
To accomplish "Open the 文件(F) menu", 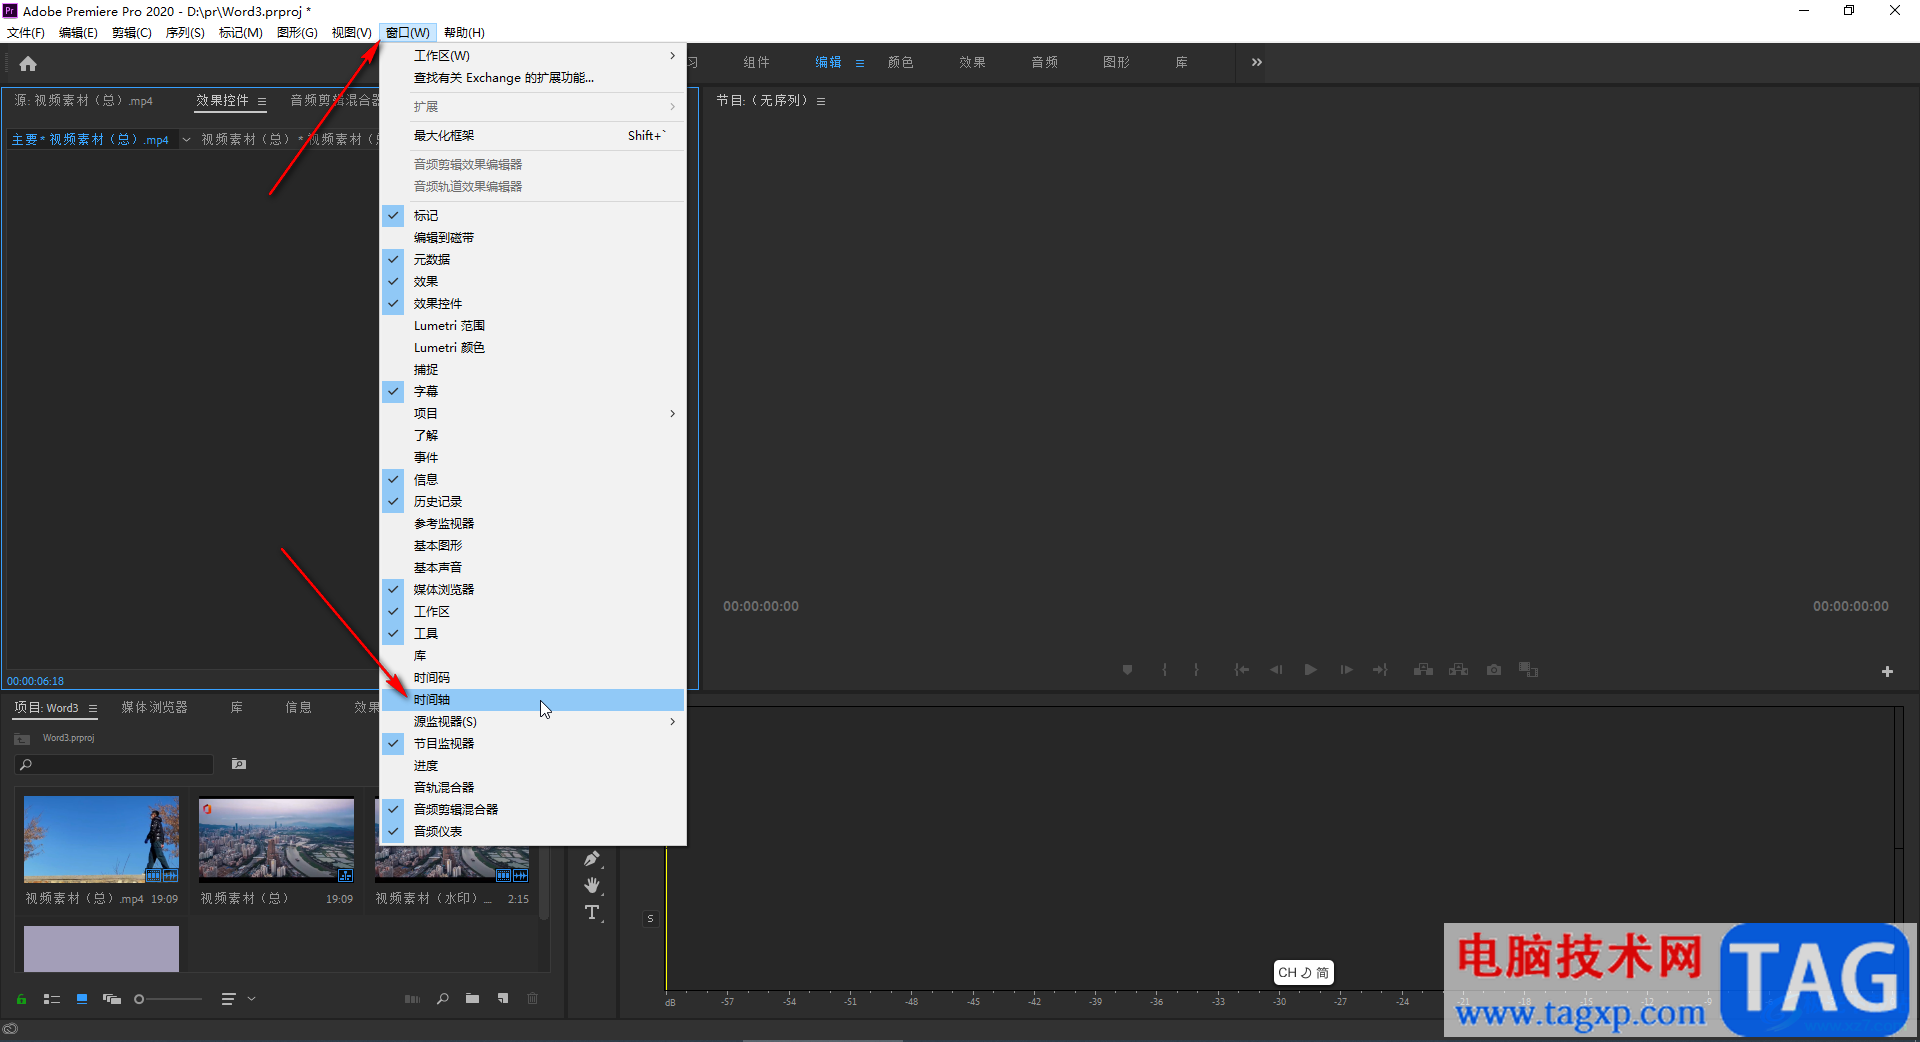I will (x=26, y=33).
